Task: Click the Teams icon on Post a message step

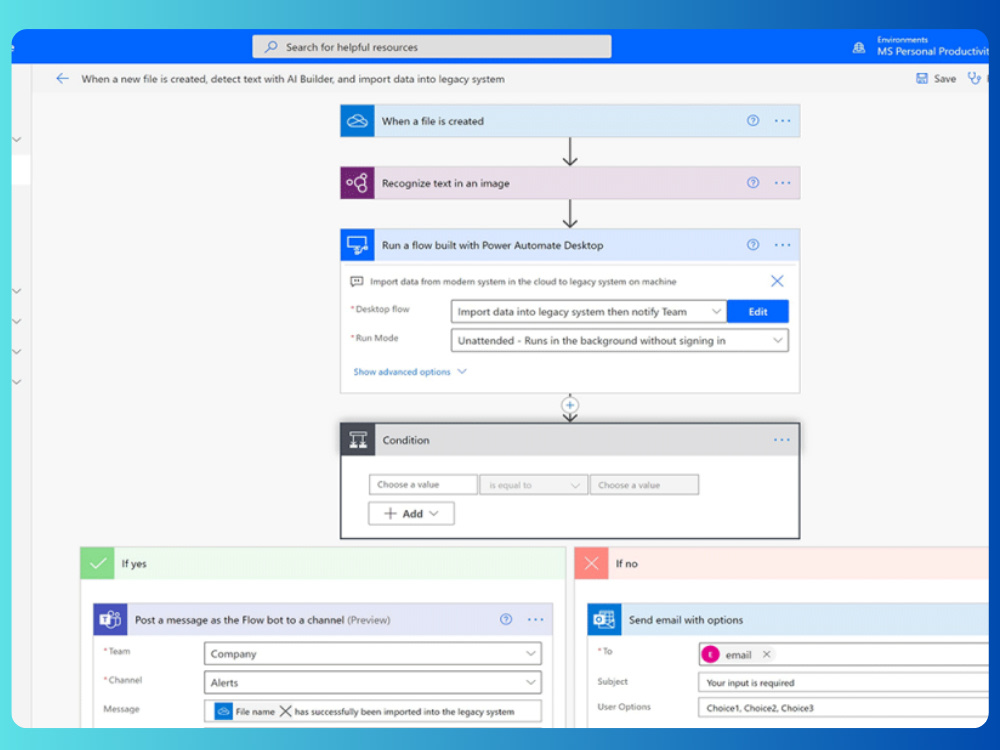Action: point(110,619)
